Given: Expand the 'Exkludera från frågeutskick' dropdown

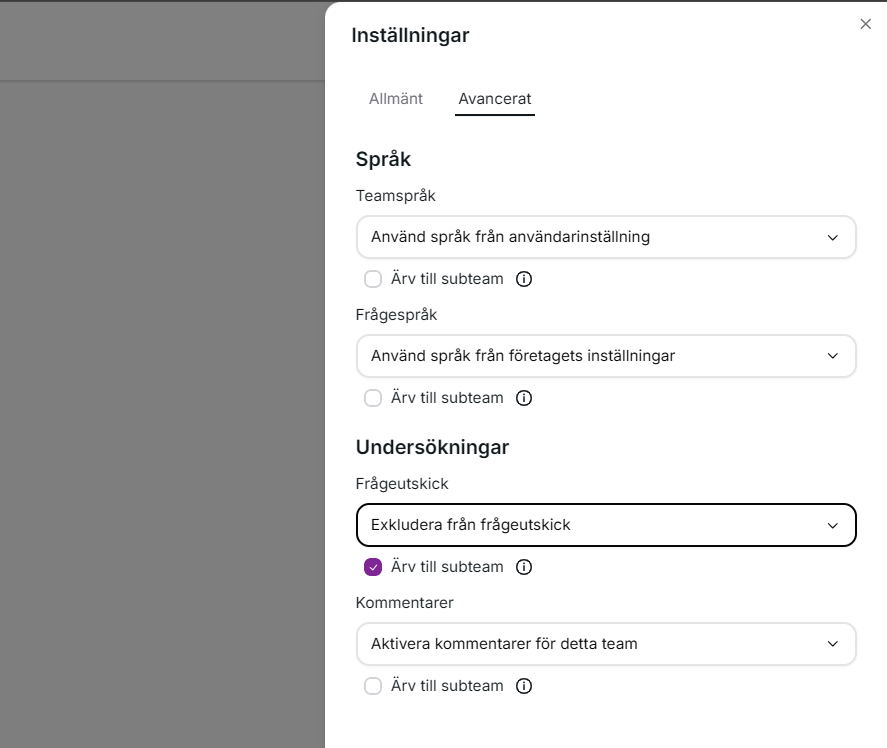Looking at the screenshot, I should 605,525.
